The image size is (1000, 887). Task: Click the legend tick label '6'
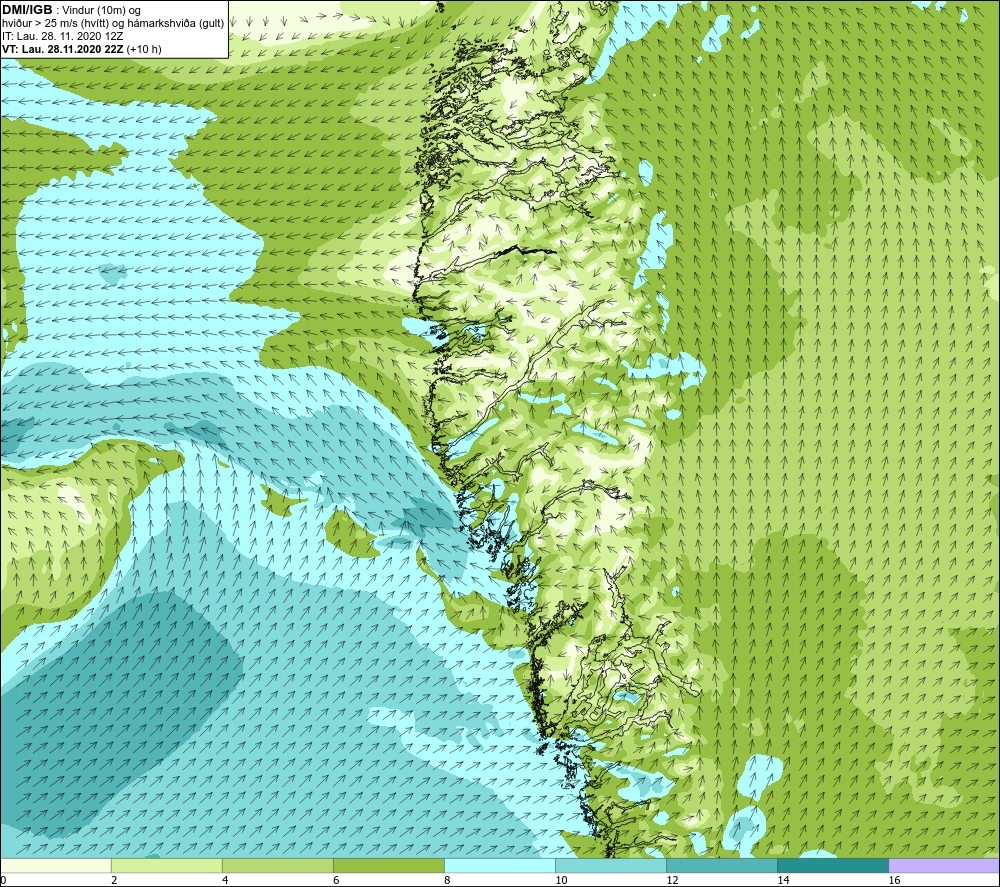pyautogui.click(x=336, y=880)
